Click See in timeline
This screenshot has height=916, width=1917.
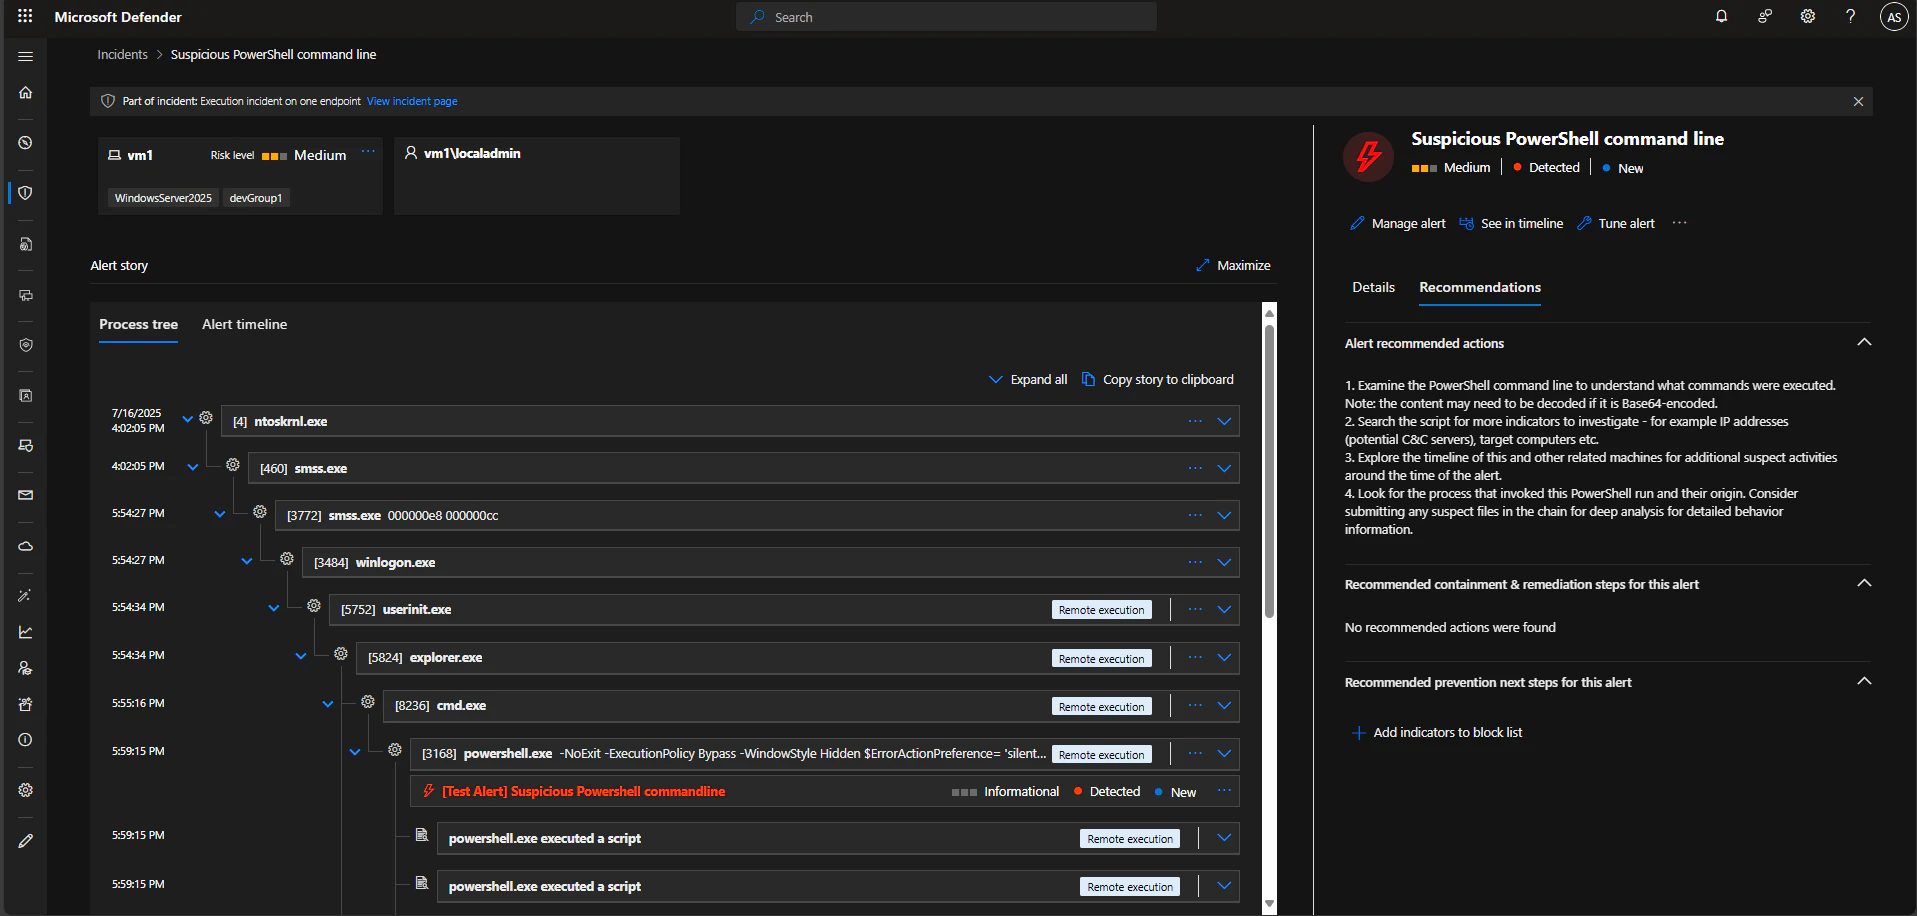[x=1511, y=224]
